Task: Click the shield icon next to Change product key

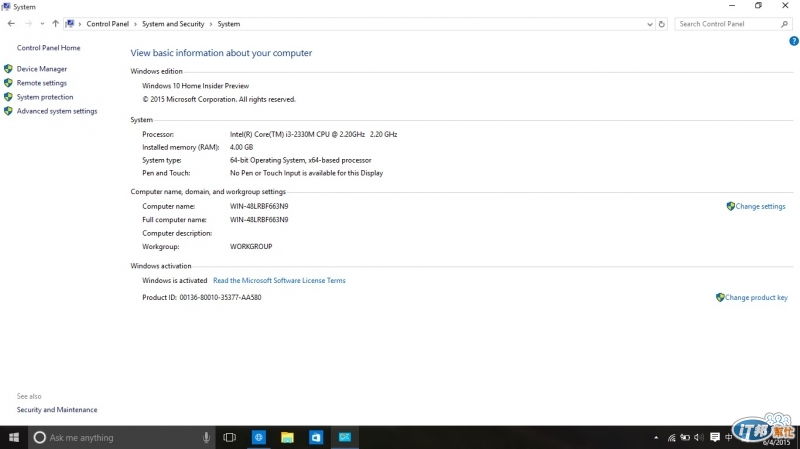Action: [x=720, y=297]
